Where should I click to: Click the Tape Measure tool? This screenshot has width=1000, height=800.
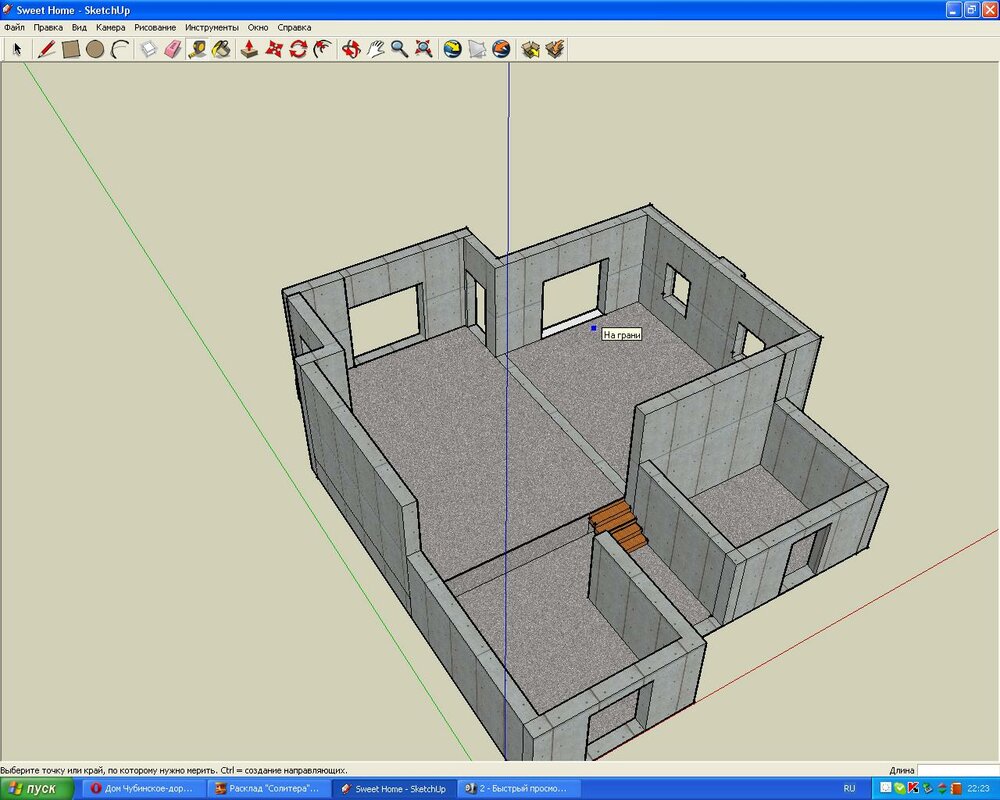(197, 49)
